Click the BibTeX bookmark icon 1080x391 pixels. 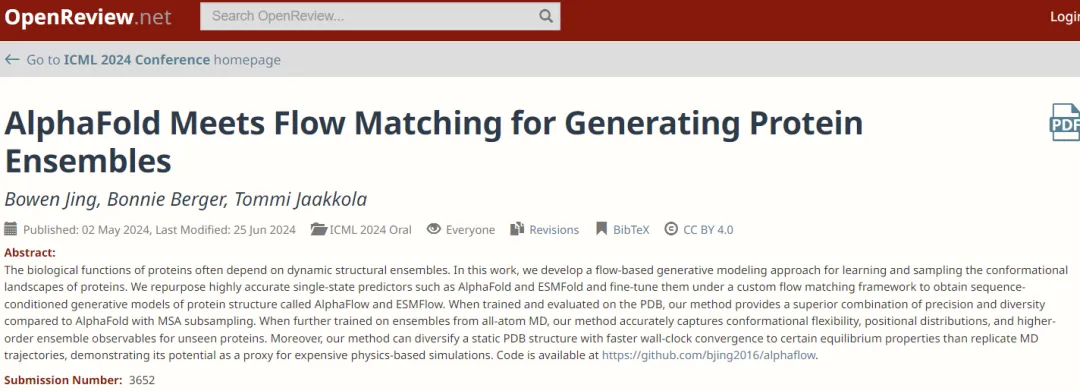point(601,229)
